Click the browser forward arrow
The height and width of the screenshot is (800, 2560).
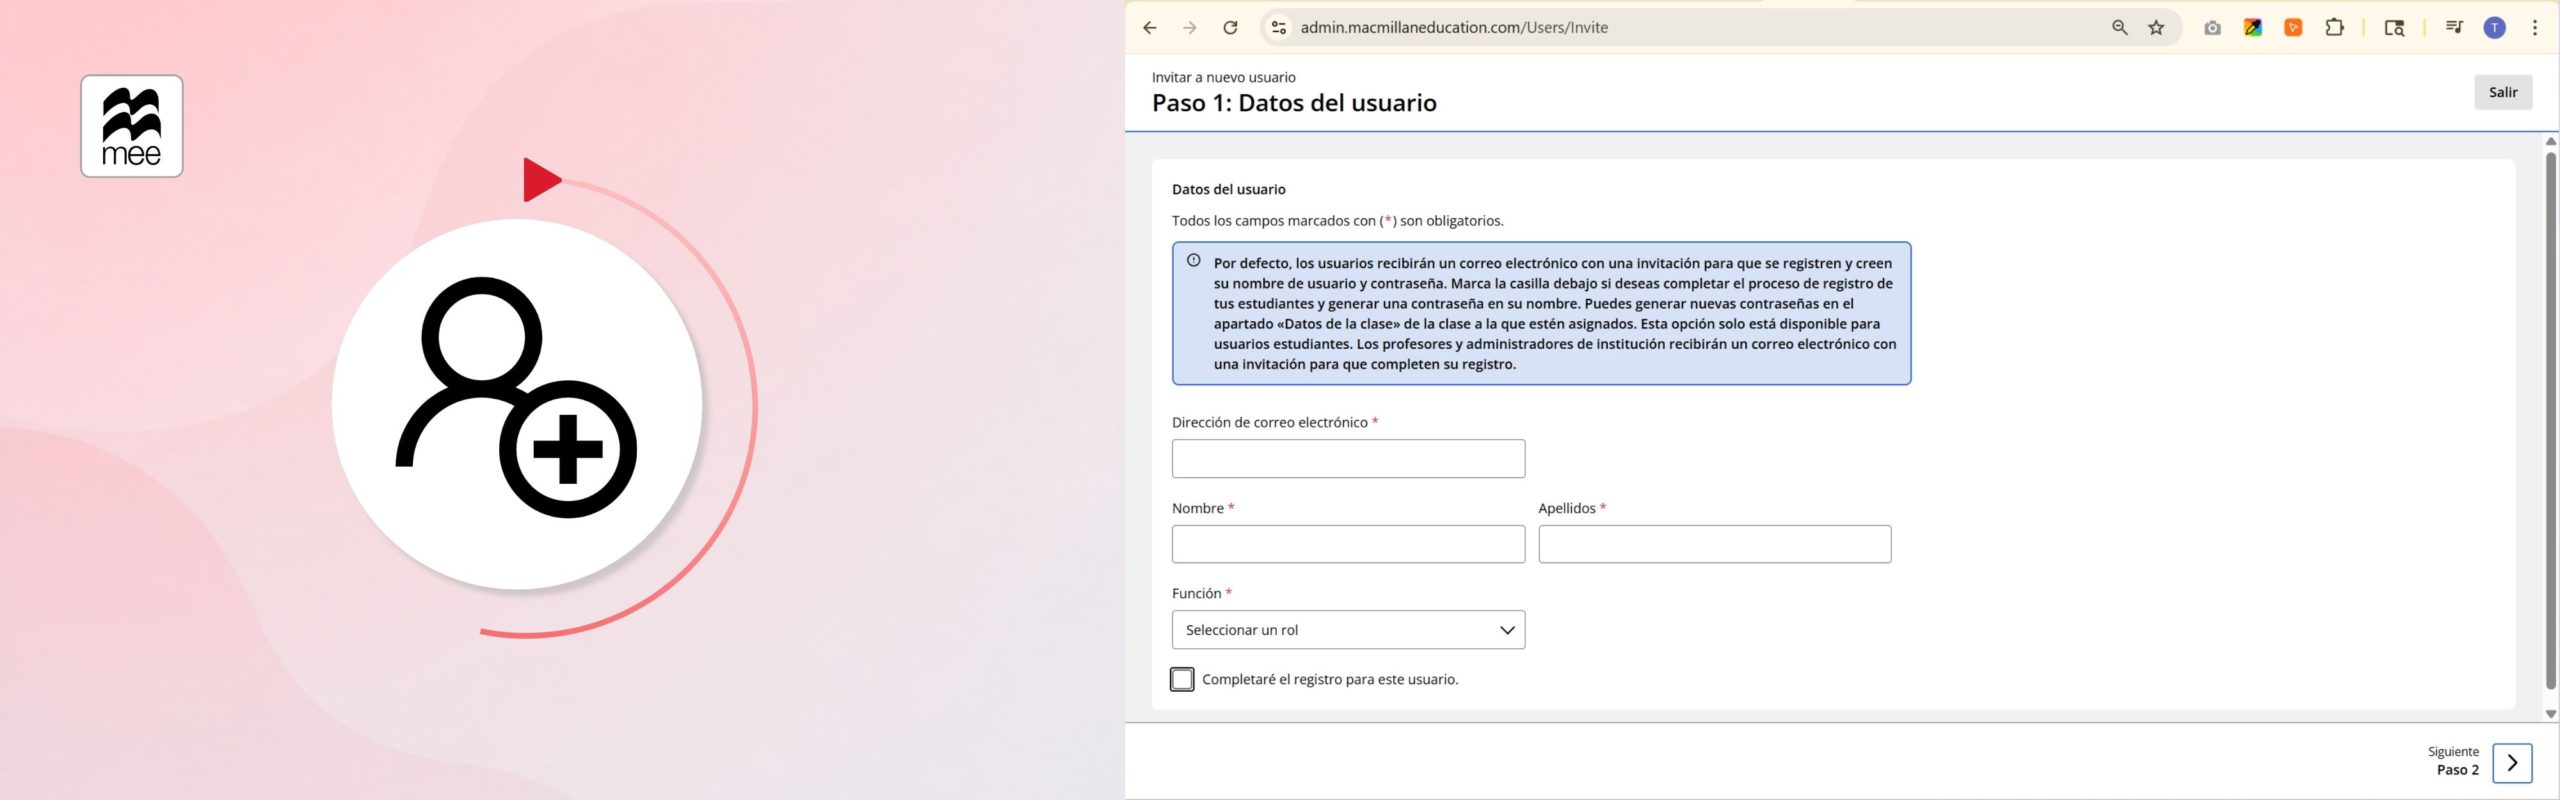click(x=1189, y=28)
